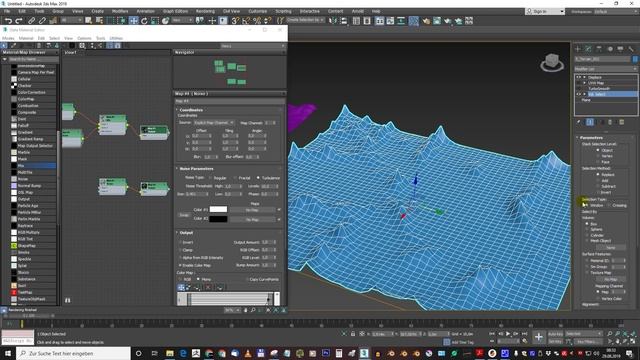This screenshot has height=360, width=640.
Task: Select the Sphere volume radio button
Action: coord(587,229)
